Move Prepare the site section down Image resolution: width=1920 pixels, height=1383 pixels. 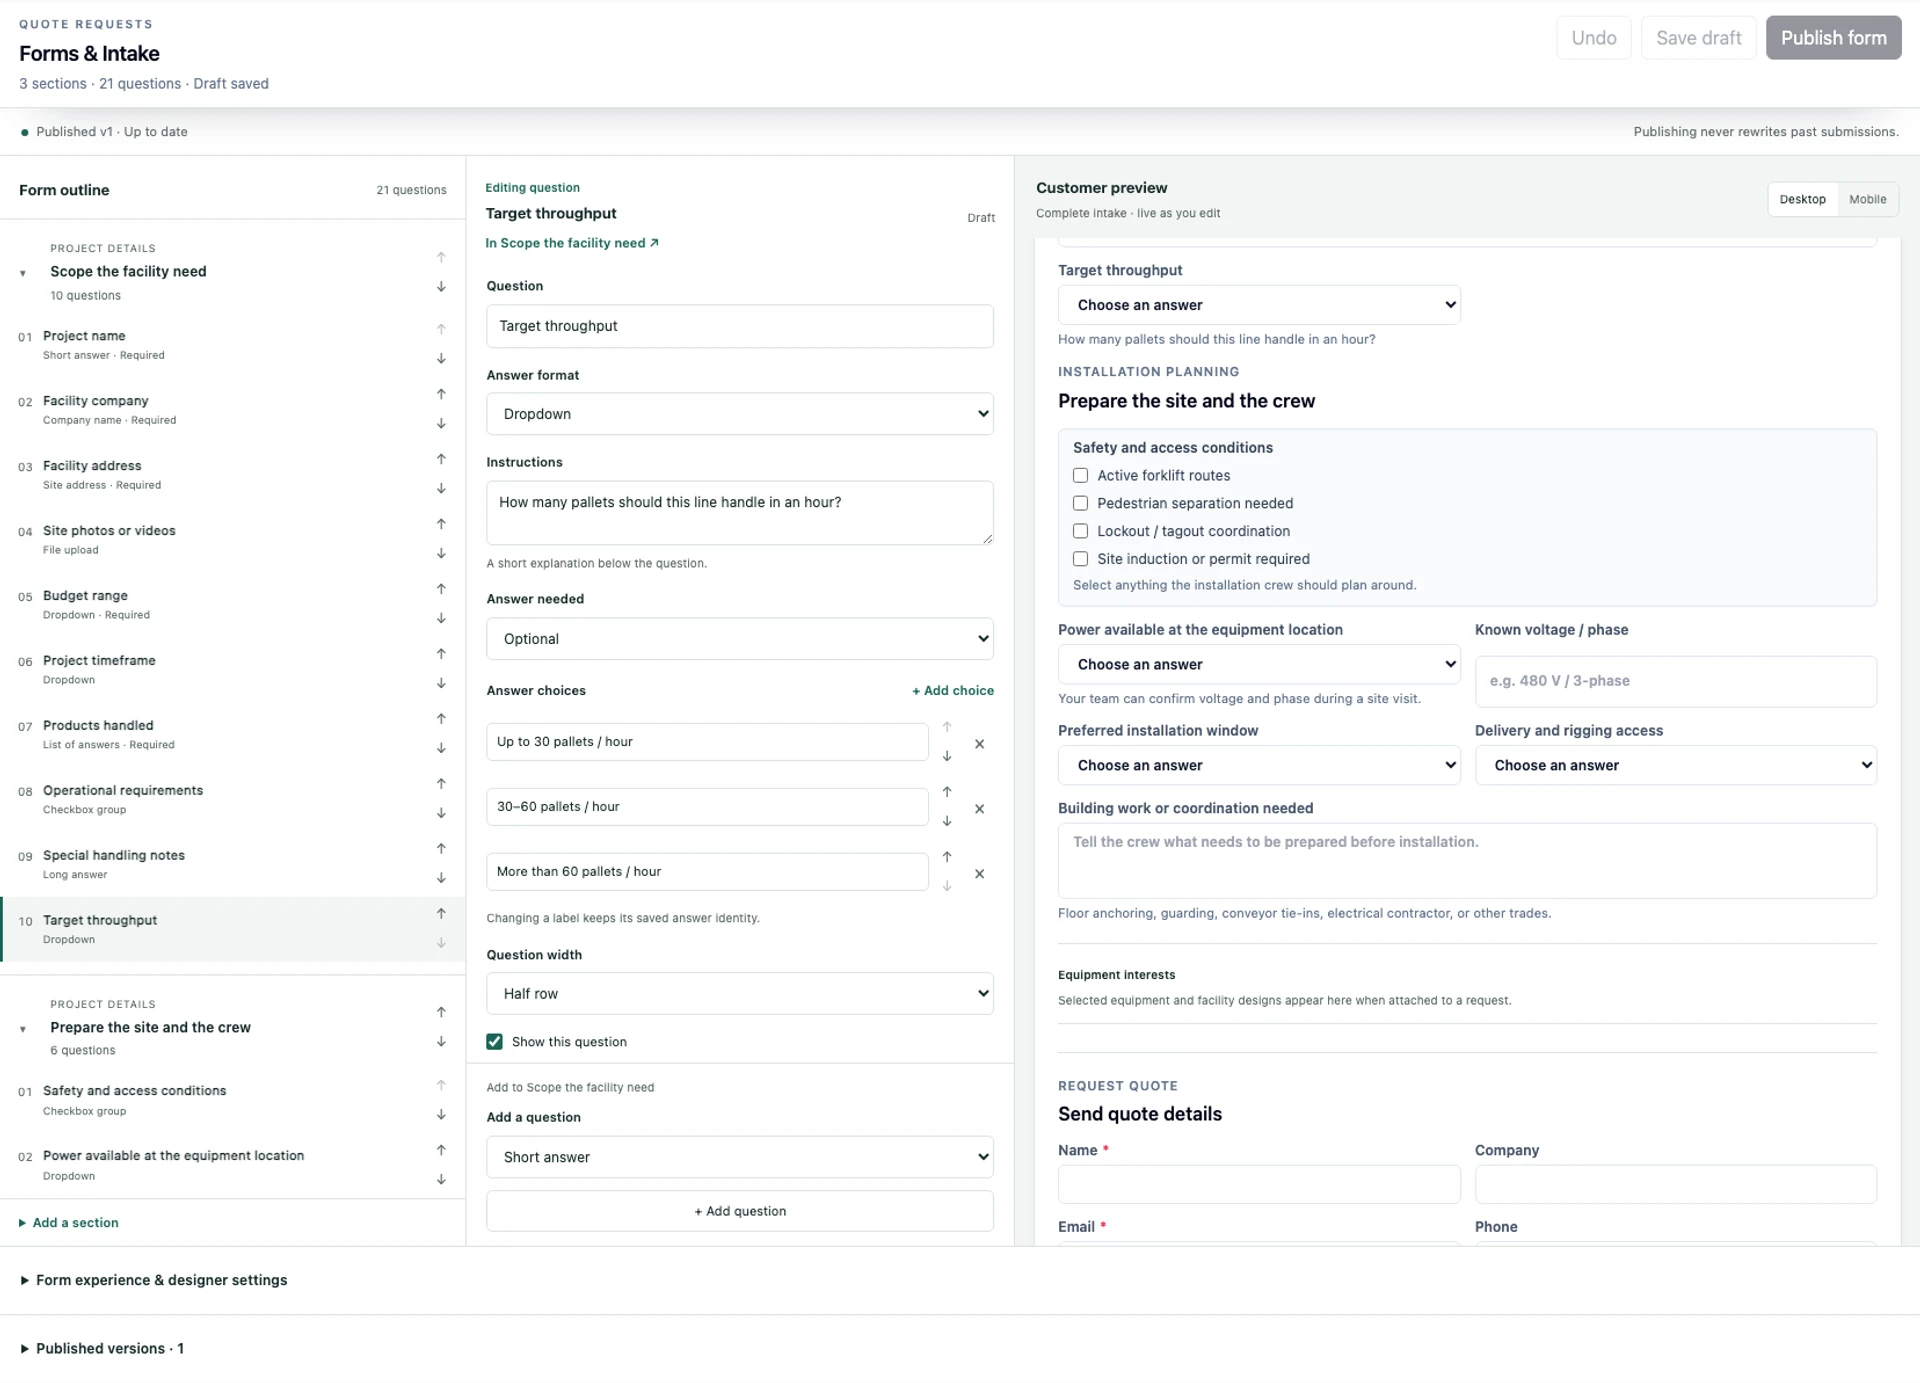441,1042
